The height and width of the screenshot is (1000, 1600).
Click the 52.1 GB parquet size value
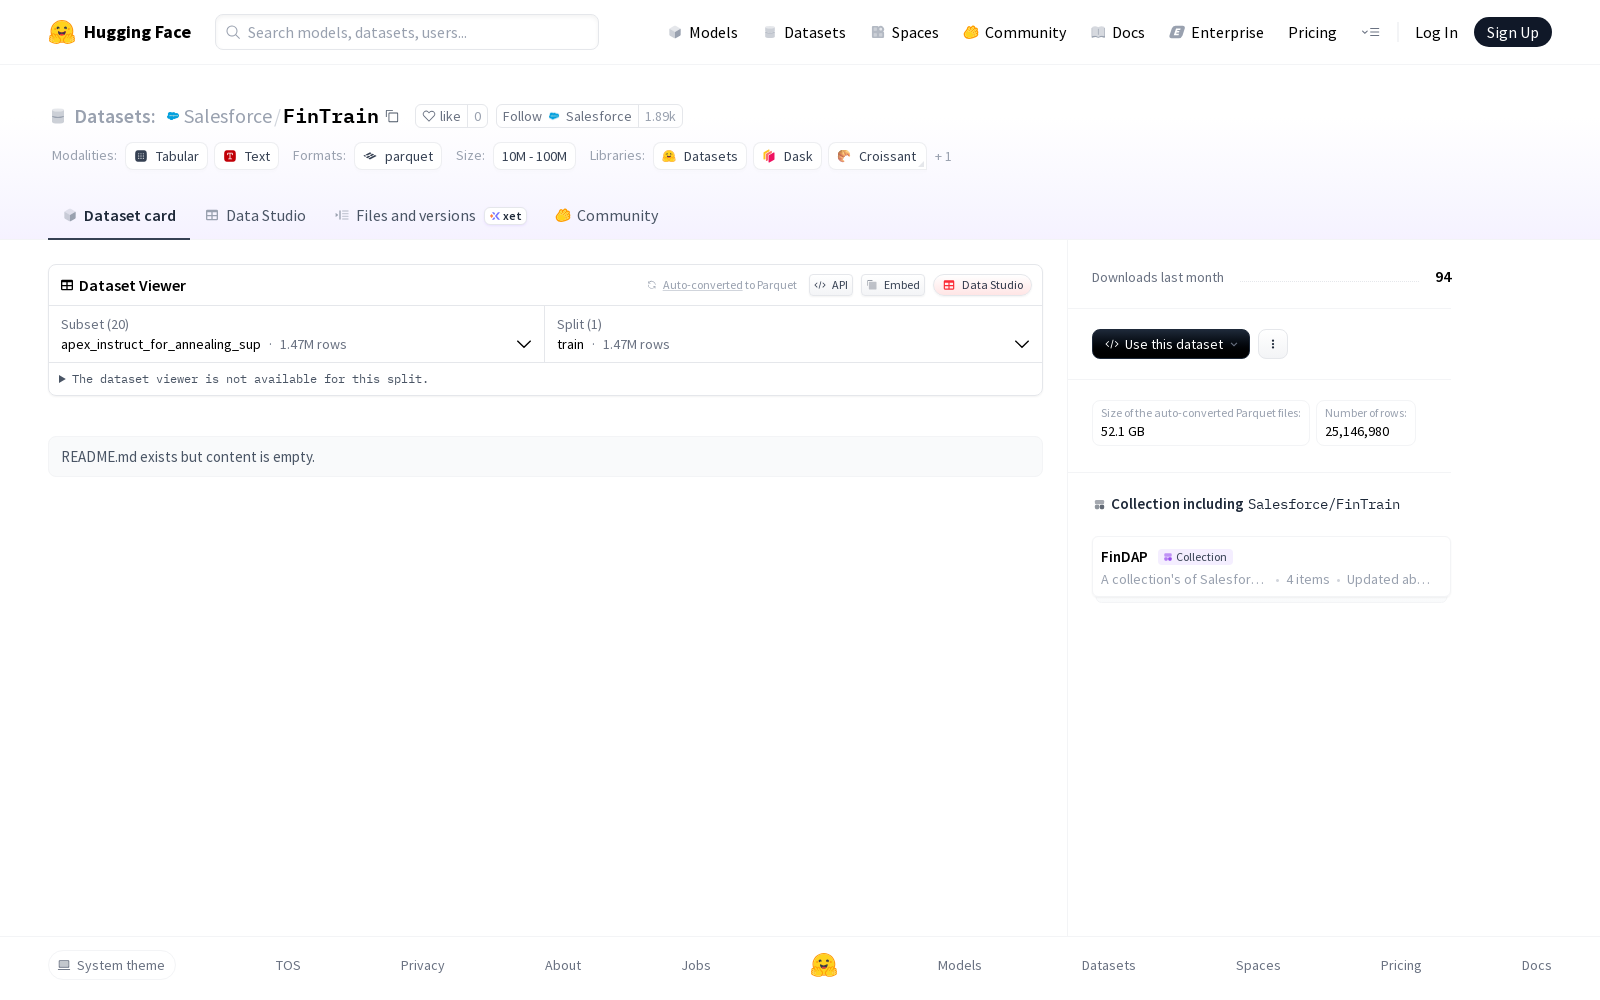click(x=1123, y=431)
